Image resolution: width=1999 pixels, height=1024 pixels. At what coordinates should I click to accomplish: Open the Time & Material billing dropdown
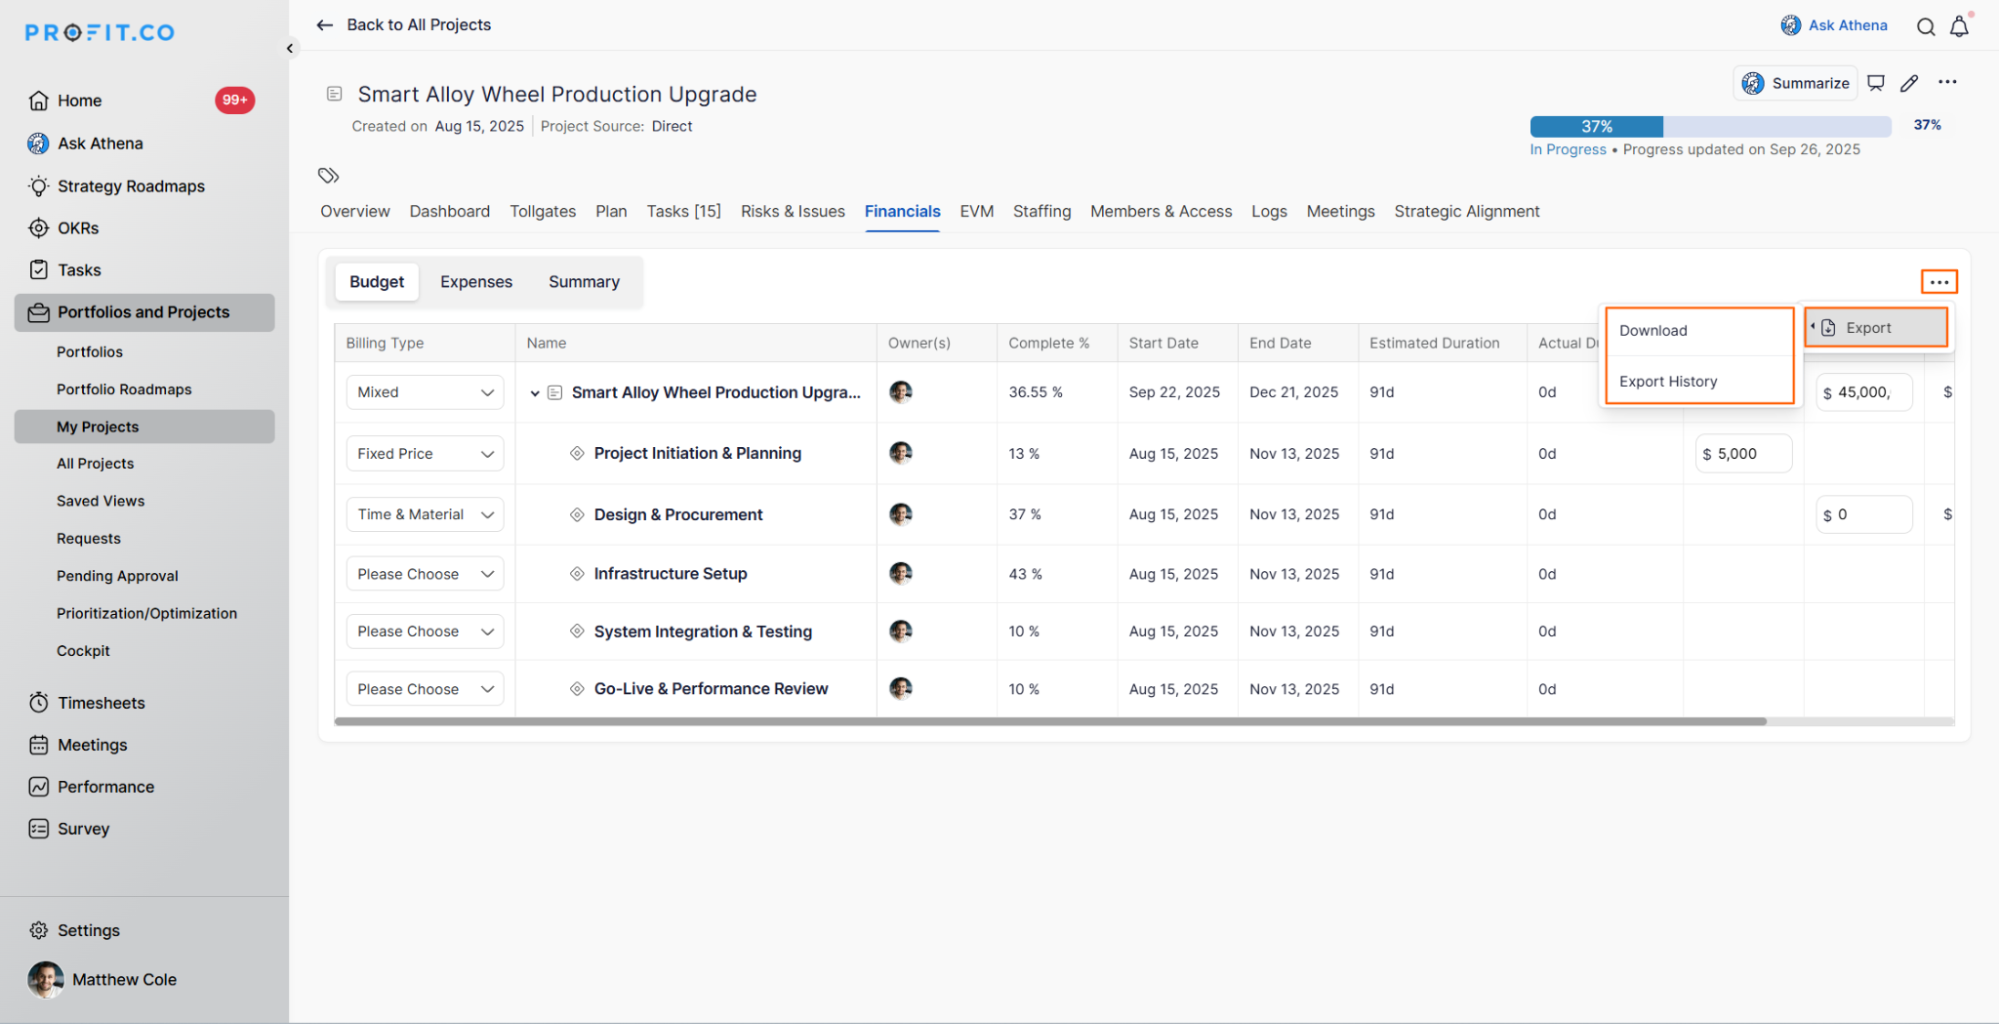[x=425, y=515]
